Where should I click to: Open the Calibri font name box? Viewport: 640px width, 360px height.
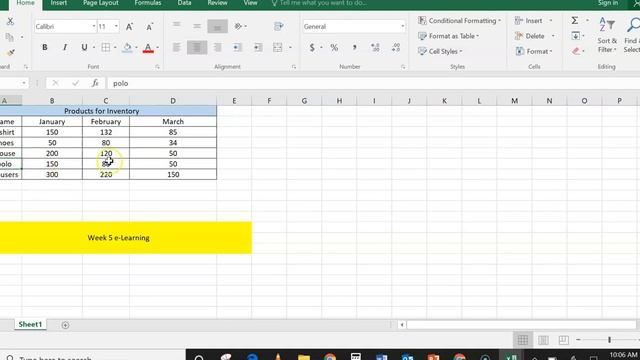click(x=65, y=27)
